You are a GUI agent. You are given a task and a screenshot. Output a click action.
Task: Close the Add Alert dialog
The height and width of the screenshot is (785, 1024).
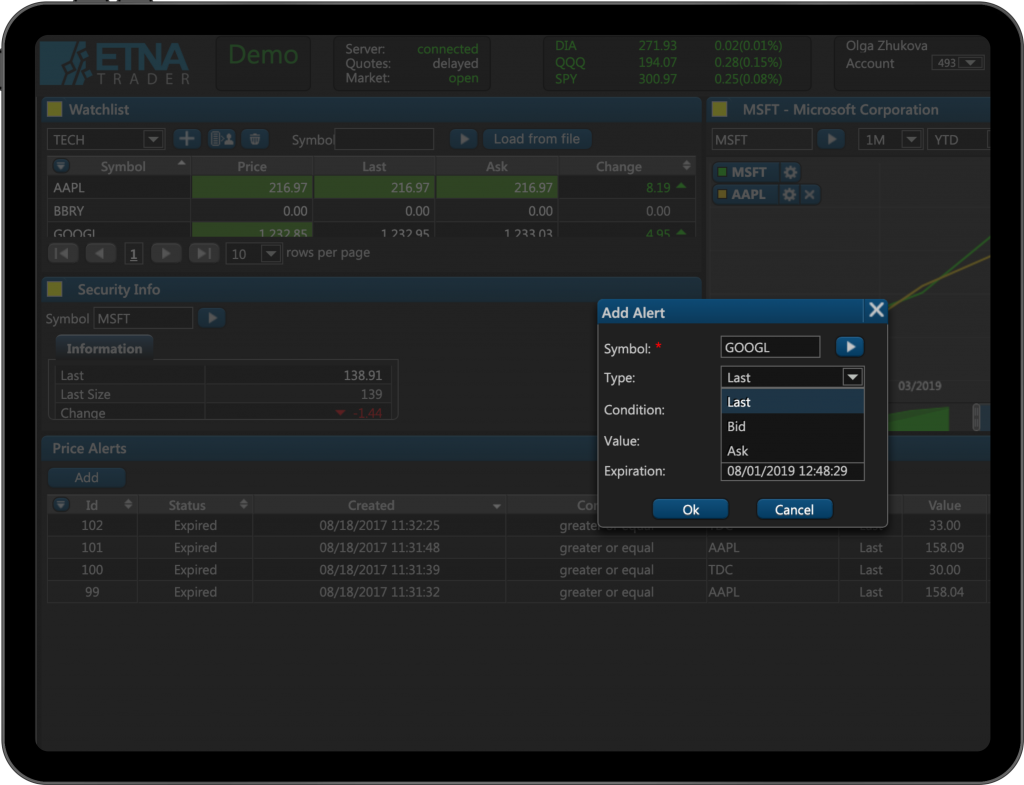click(x=876, y=310)
